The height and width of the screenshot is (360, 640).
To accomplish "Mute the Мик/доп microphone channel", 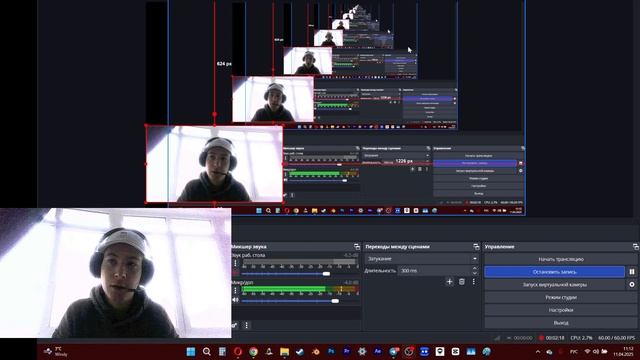I will tap(236, 300).
